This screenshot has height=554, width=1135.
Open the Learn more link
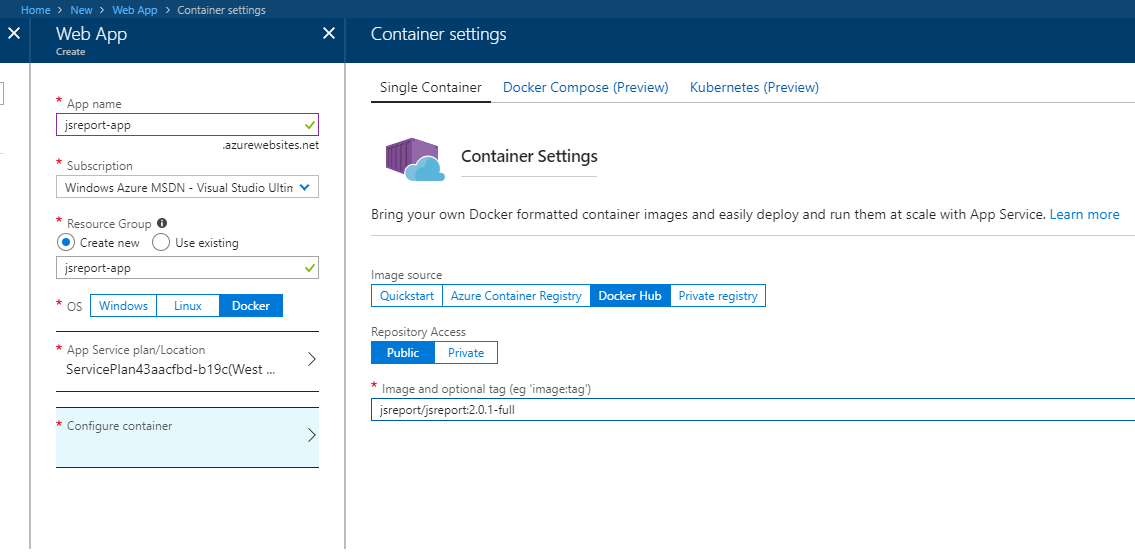pos(1084,214)
